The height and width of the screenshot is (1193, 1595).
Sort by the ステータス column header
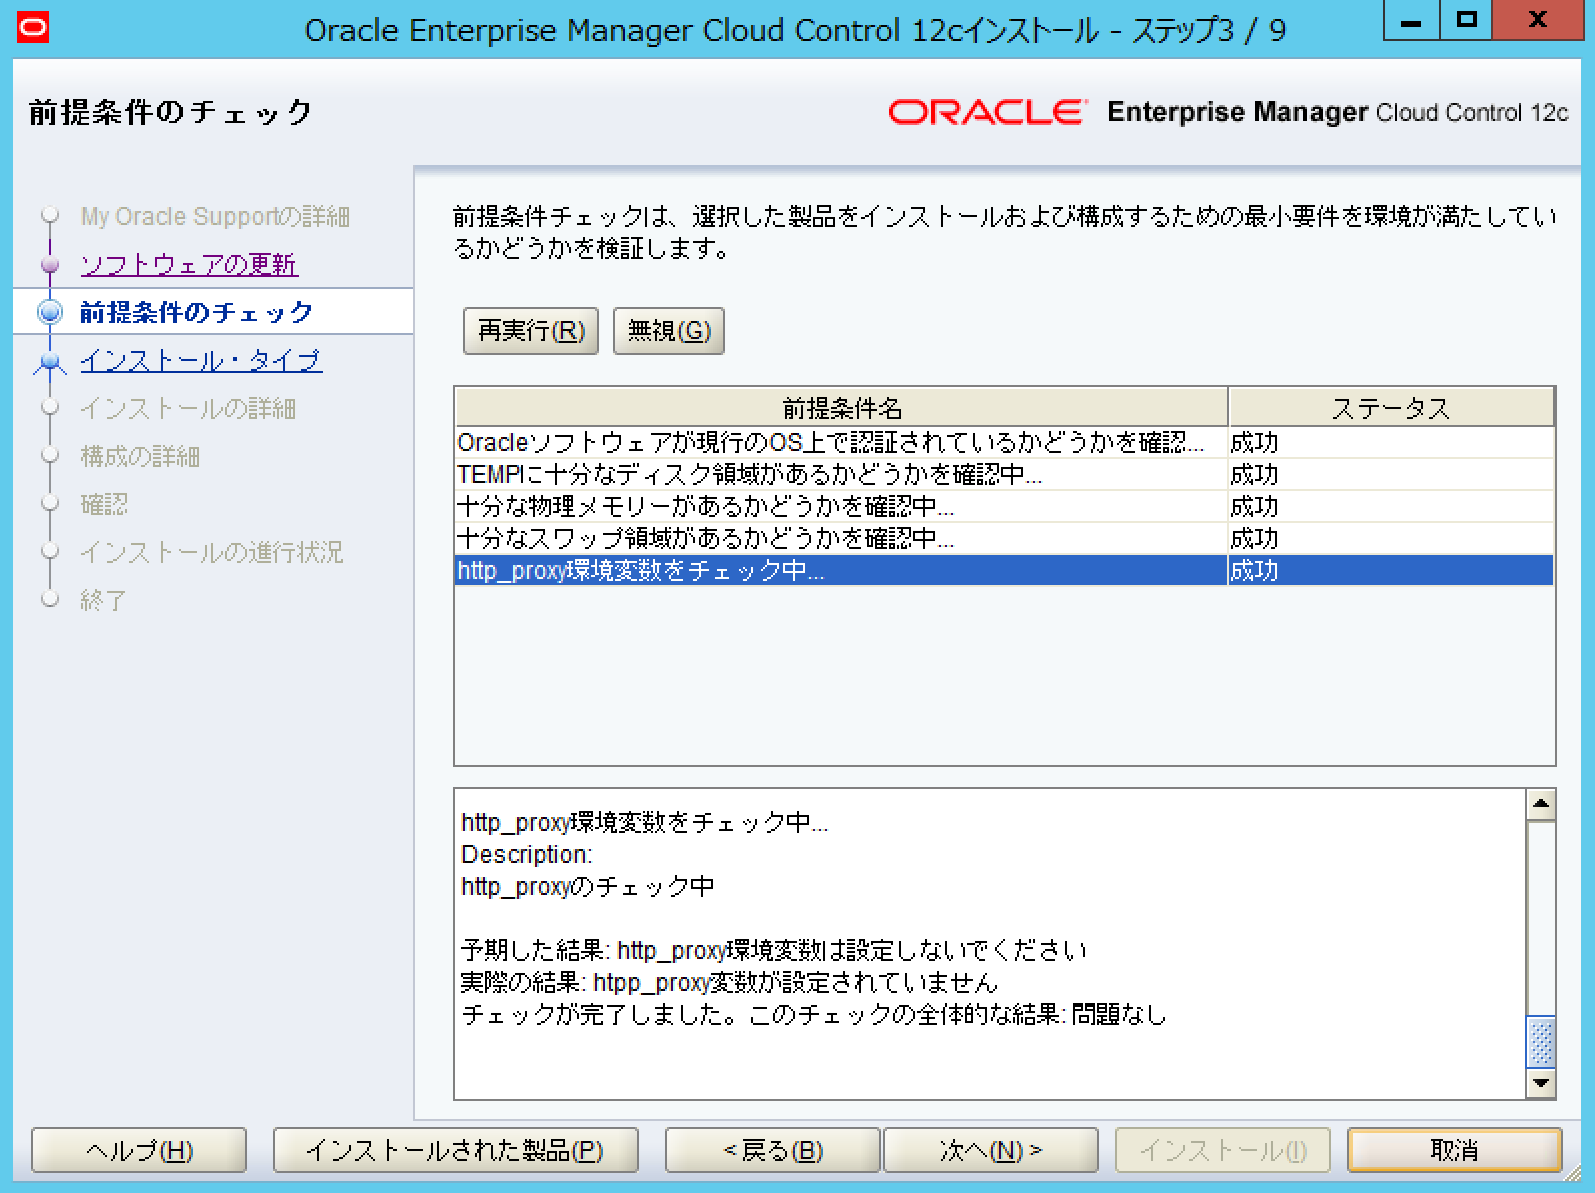1390,408
